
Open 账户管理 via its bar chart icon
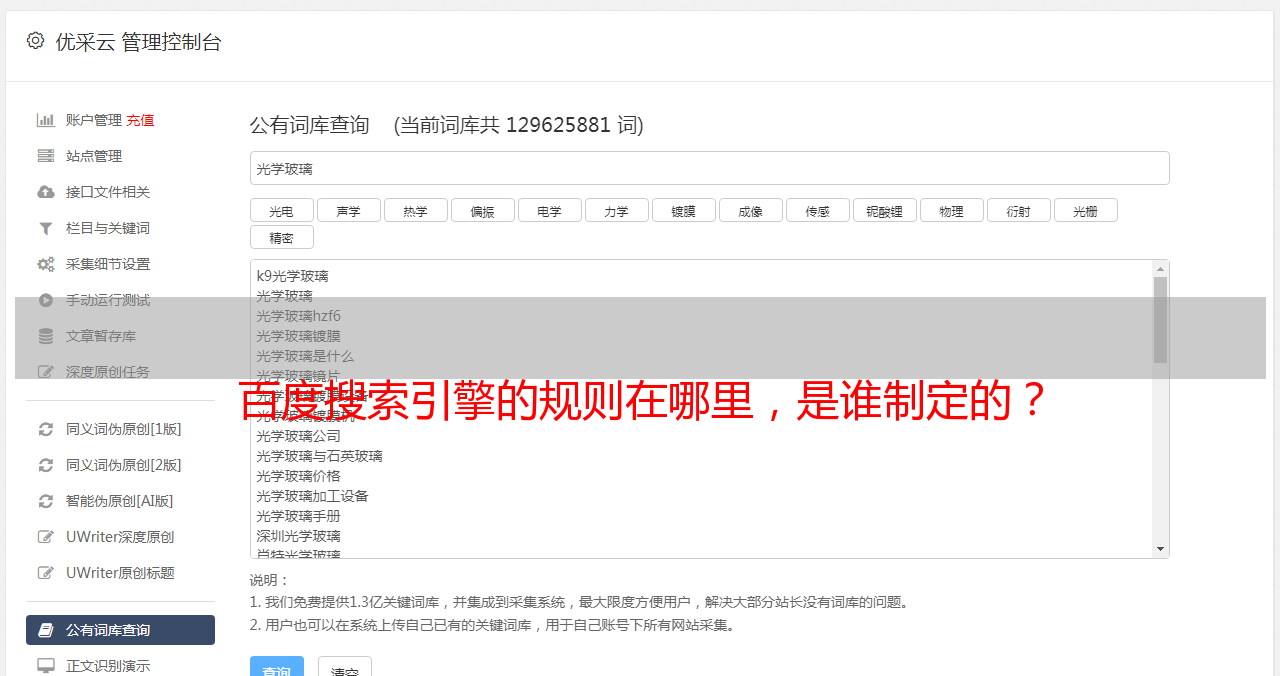click(45, 120)
